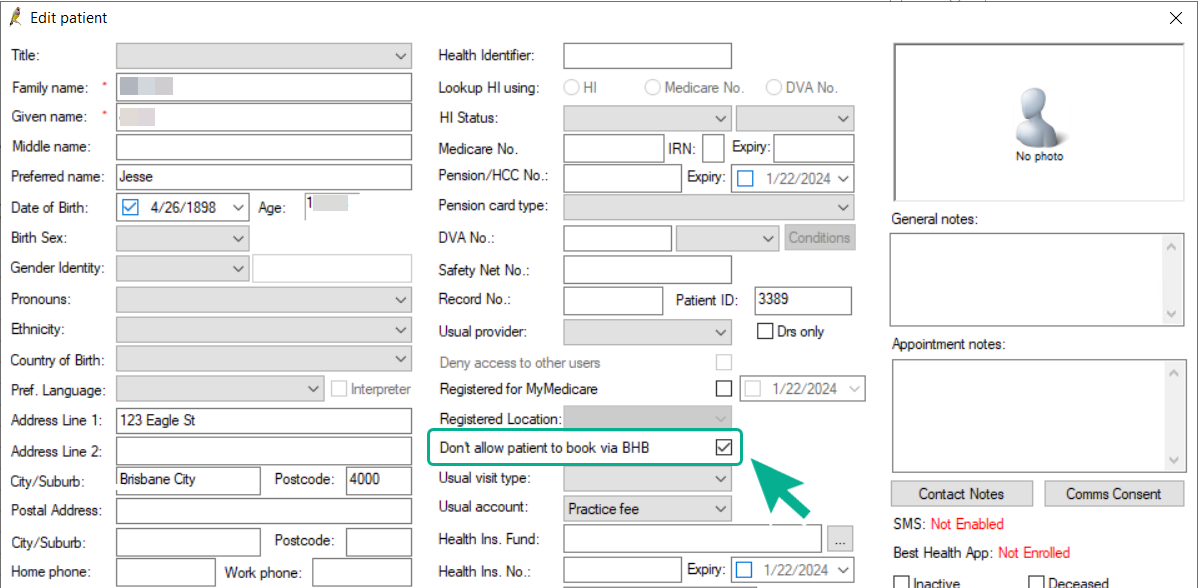Screen dimensions: 1198x588
Task: Open the Contact Notes button
Action: click(x=961, y=493)
